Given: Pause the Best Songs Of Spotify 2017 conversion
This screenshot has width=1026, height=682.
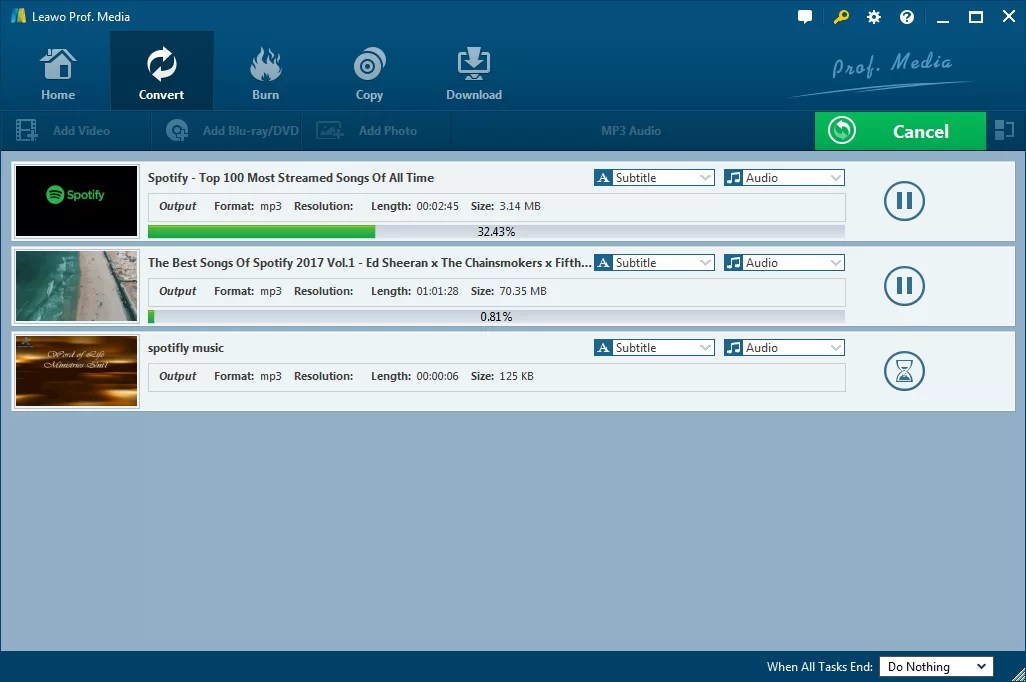Looking at the screenshot, I should pos(904,286).
